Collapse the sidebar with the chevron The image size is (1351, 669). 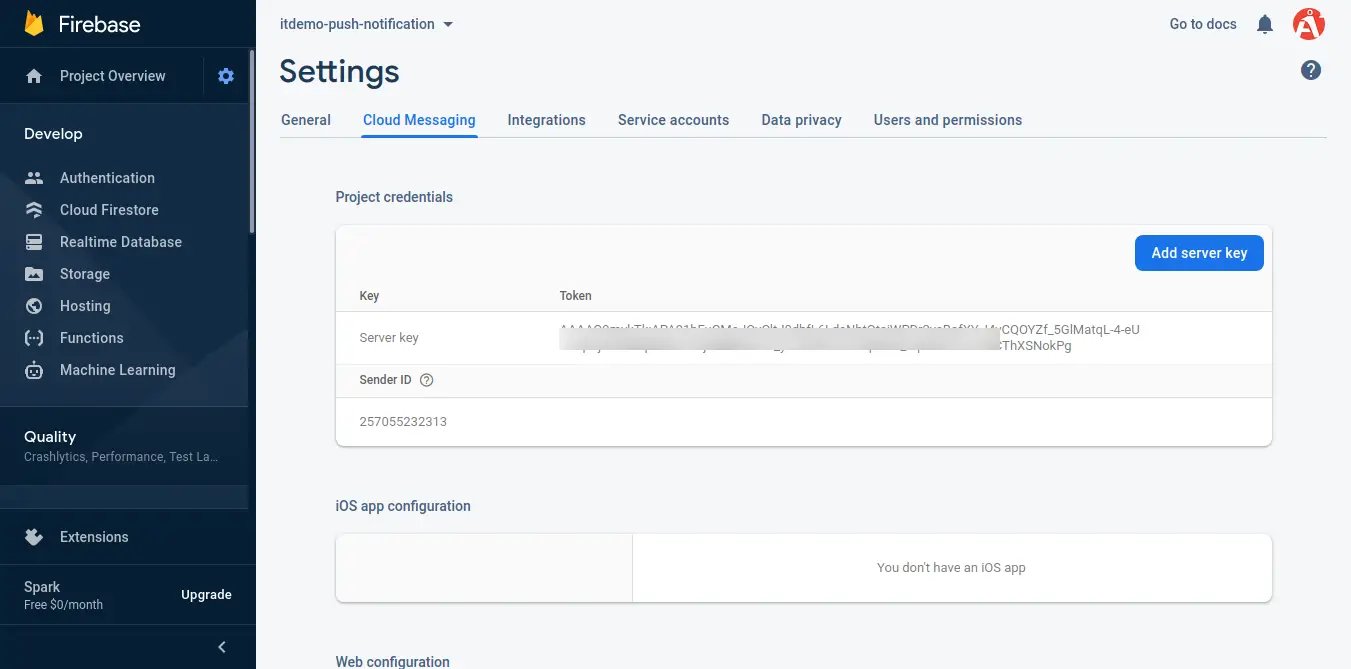[x=222, y=647]
